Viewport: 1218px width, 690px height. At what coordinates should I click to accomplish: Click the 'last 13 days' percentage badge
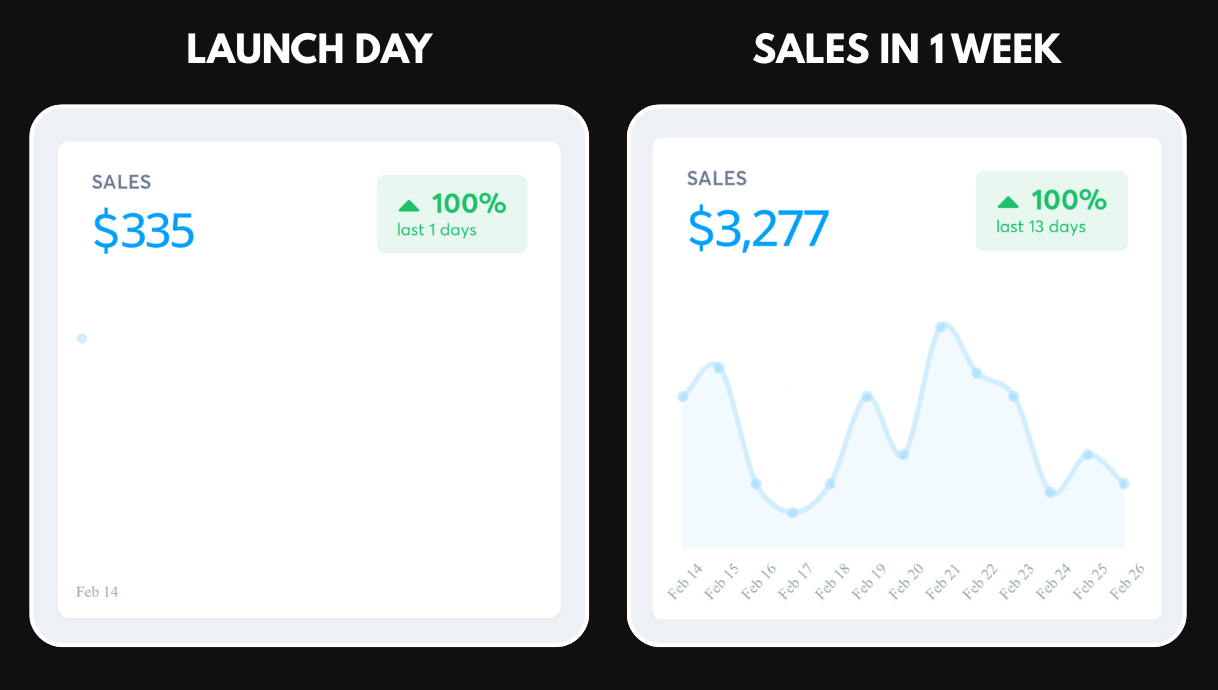pyautogui.click(x=1051, y=211)
